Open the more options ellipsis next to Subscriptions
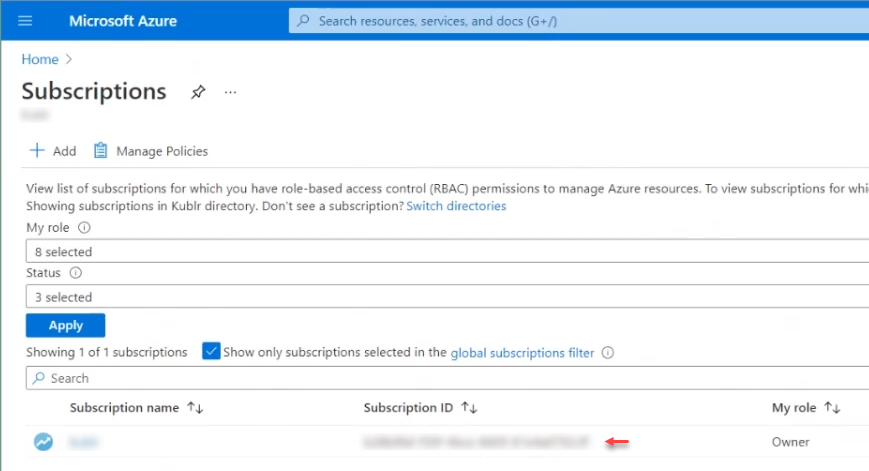 [231, 93]
